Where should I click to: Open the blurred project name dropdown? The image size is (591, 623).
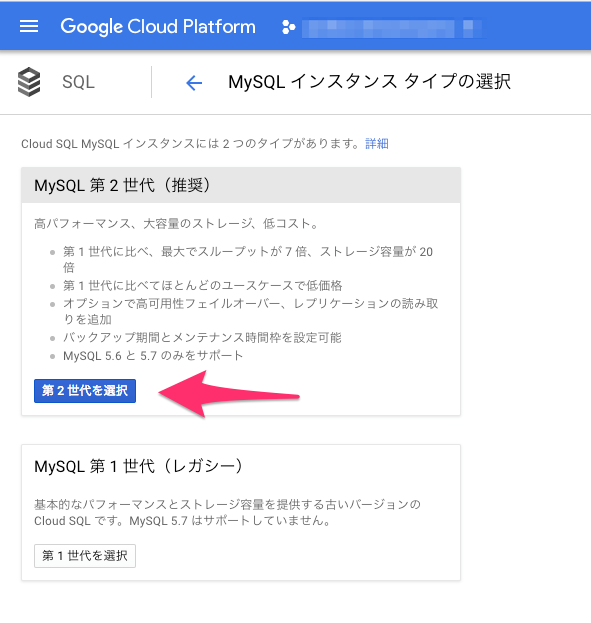click(x=378, y=28)
